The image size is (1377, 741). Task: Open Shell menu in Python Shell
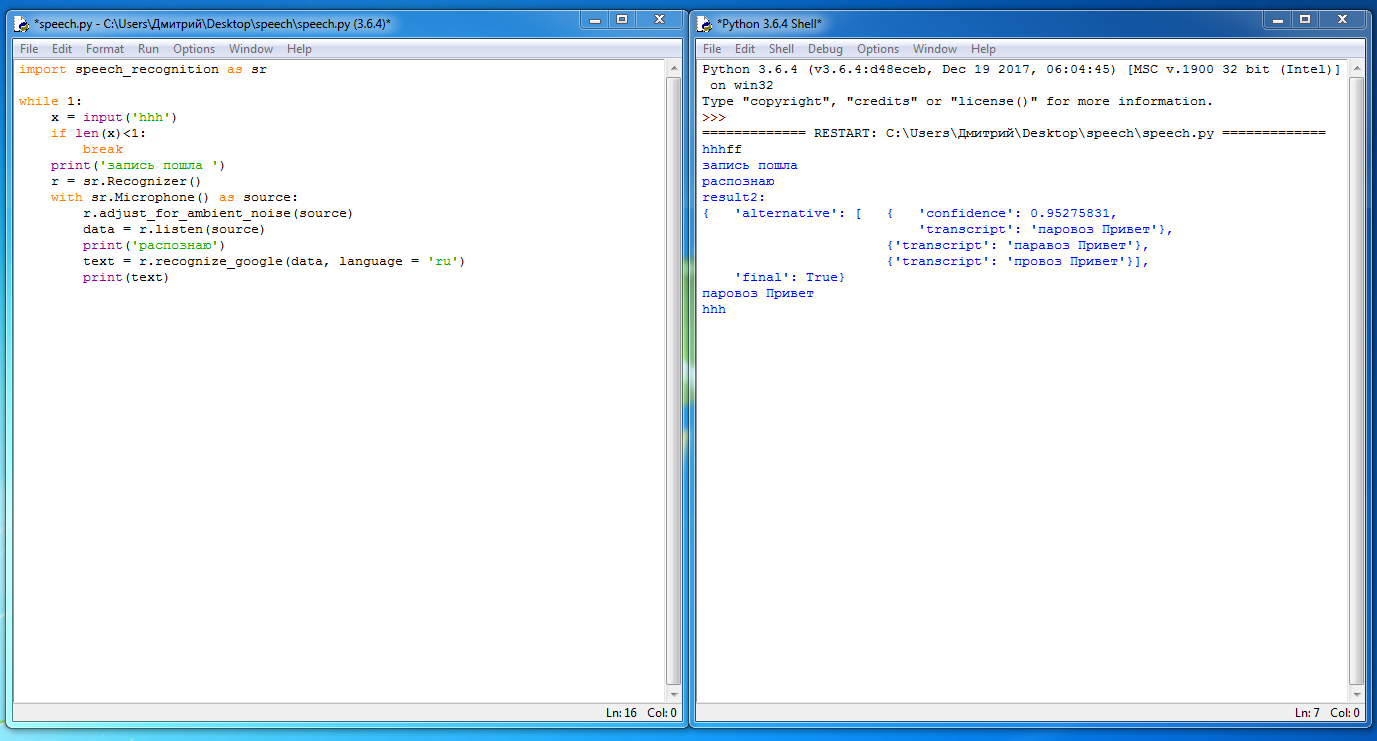point(781,48)
